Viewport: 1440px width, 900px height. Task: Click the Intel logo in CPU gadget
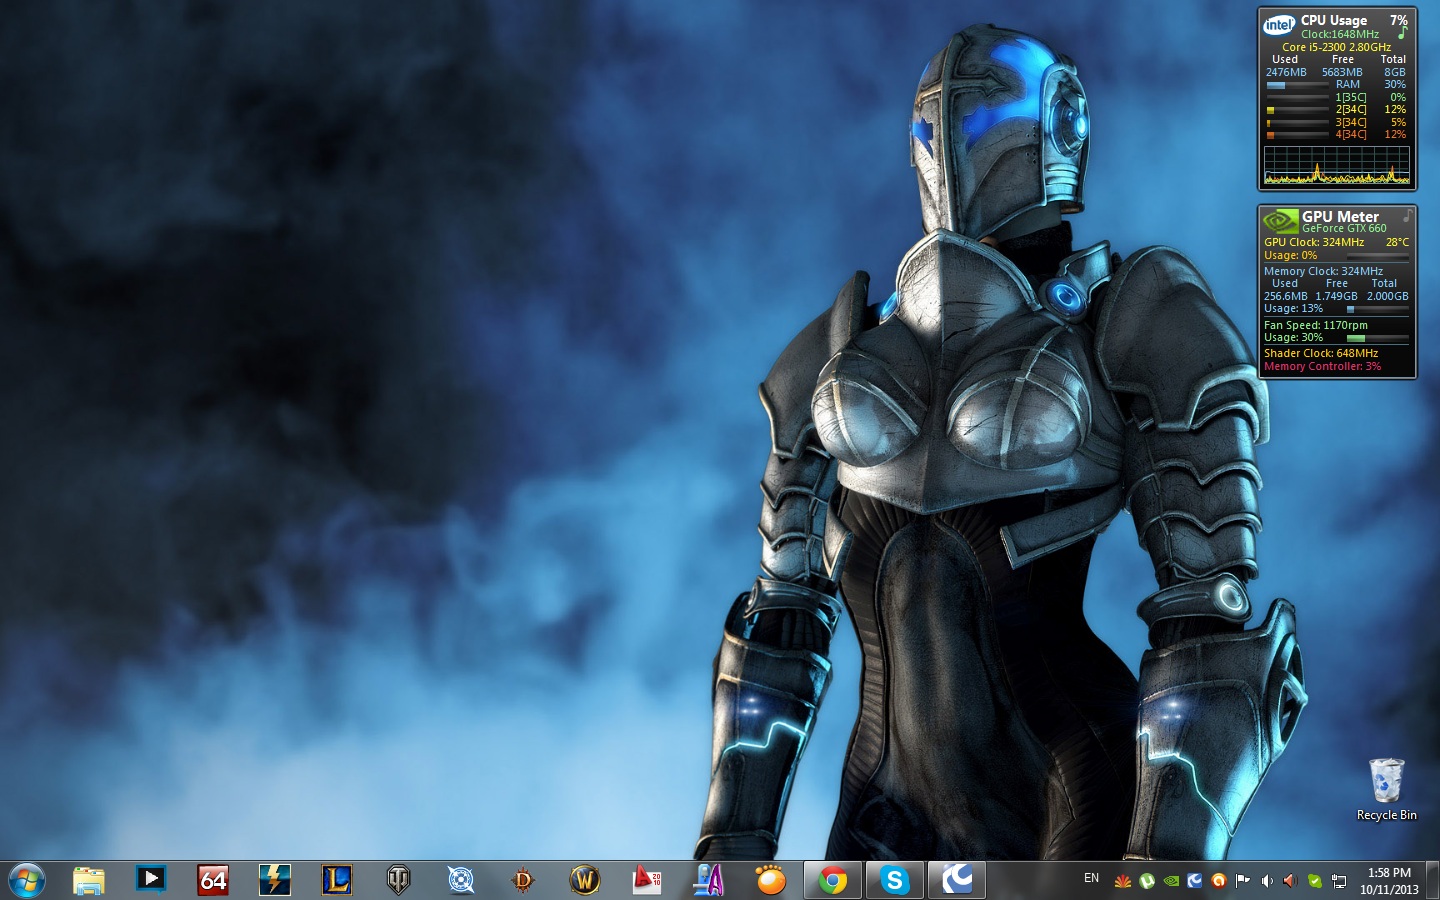pos(1279,25)
